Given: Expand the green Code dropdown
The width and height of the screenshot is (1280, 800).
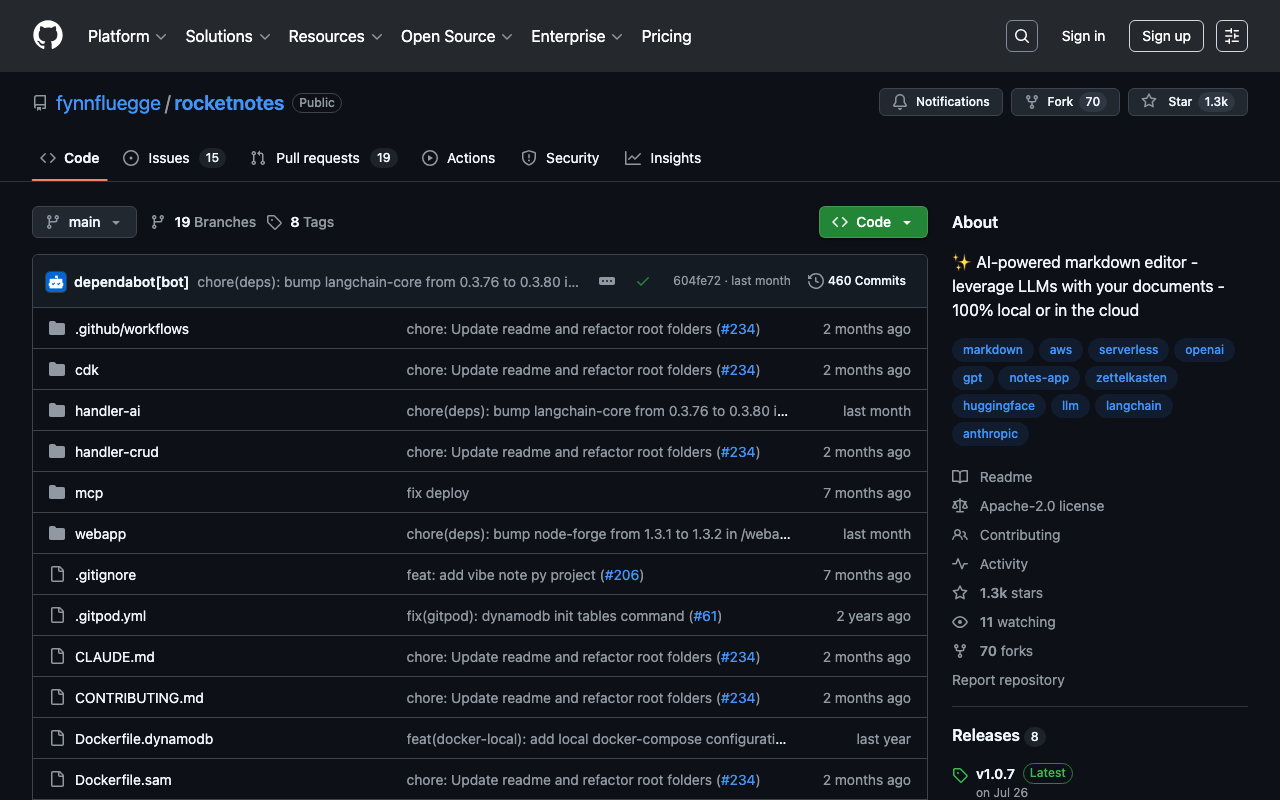Looking at the screenshot, I should (x=873, y=222).
